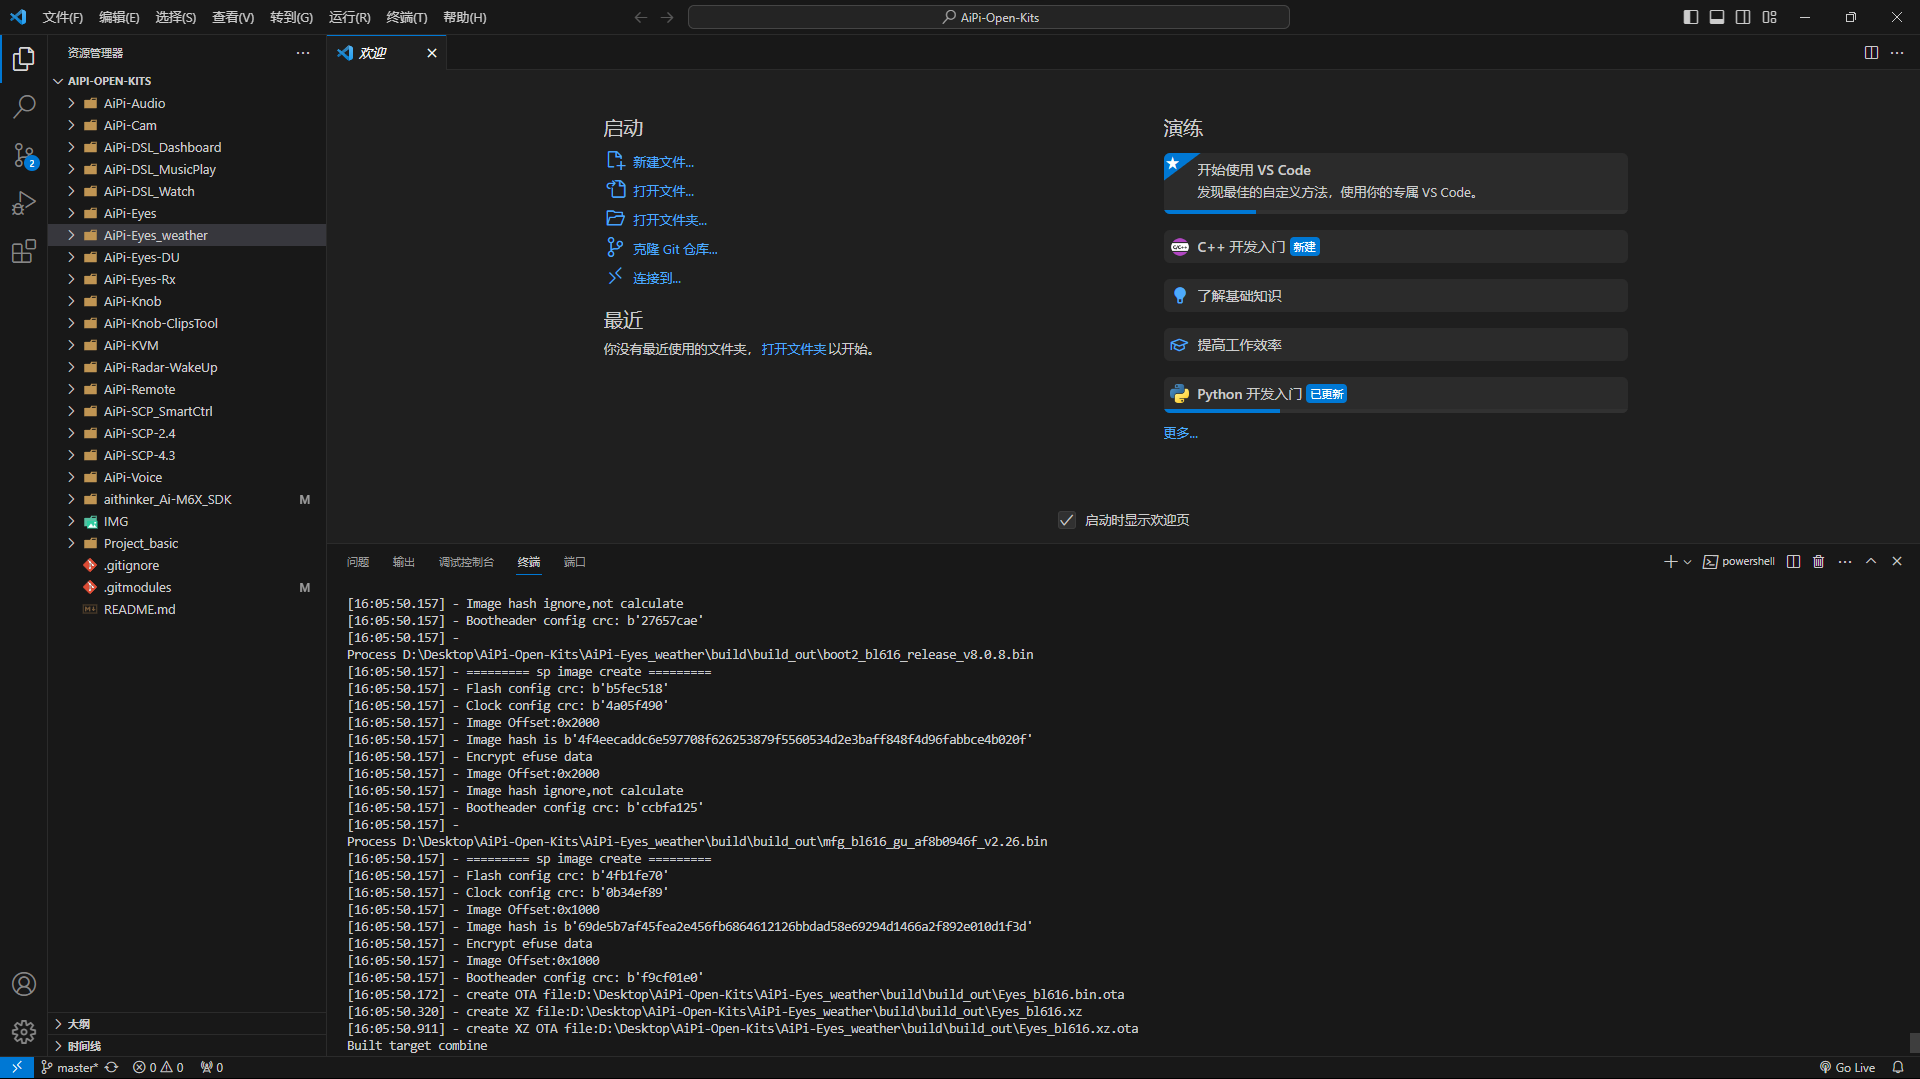Click the remote window indicator in status bar
Viewport: 1920px width, 1079px height.
point(17,1067)
